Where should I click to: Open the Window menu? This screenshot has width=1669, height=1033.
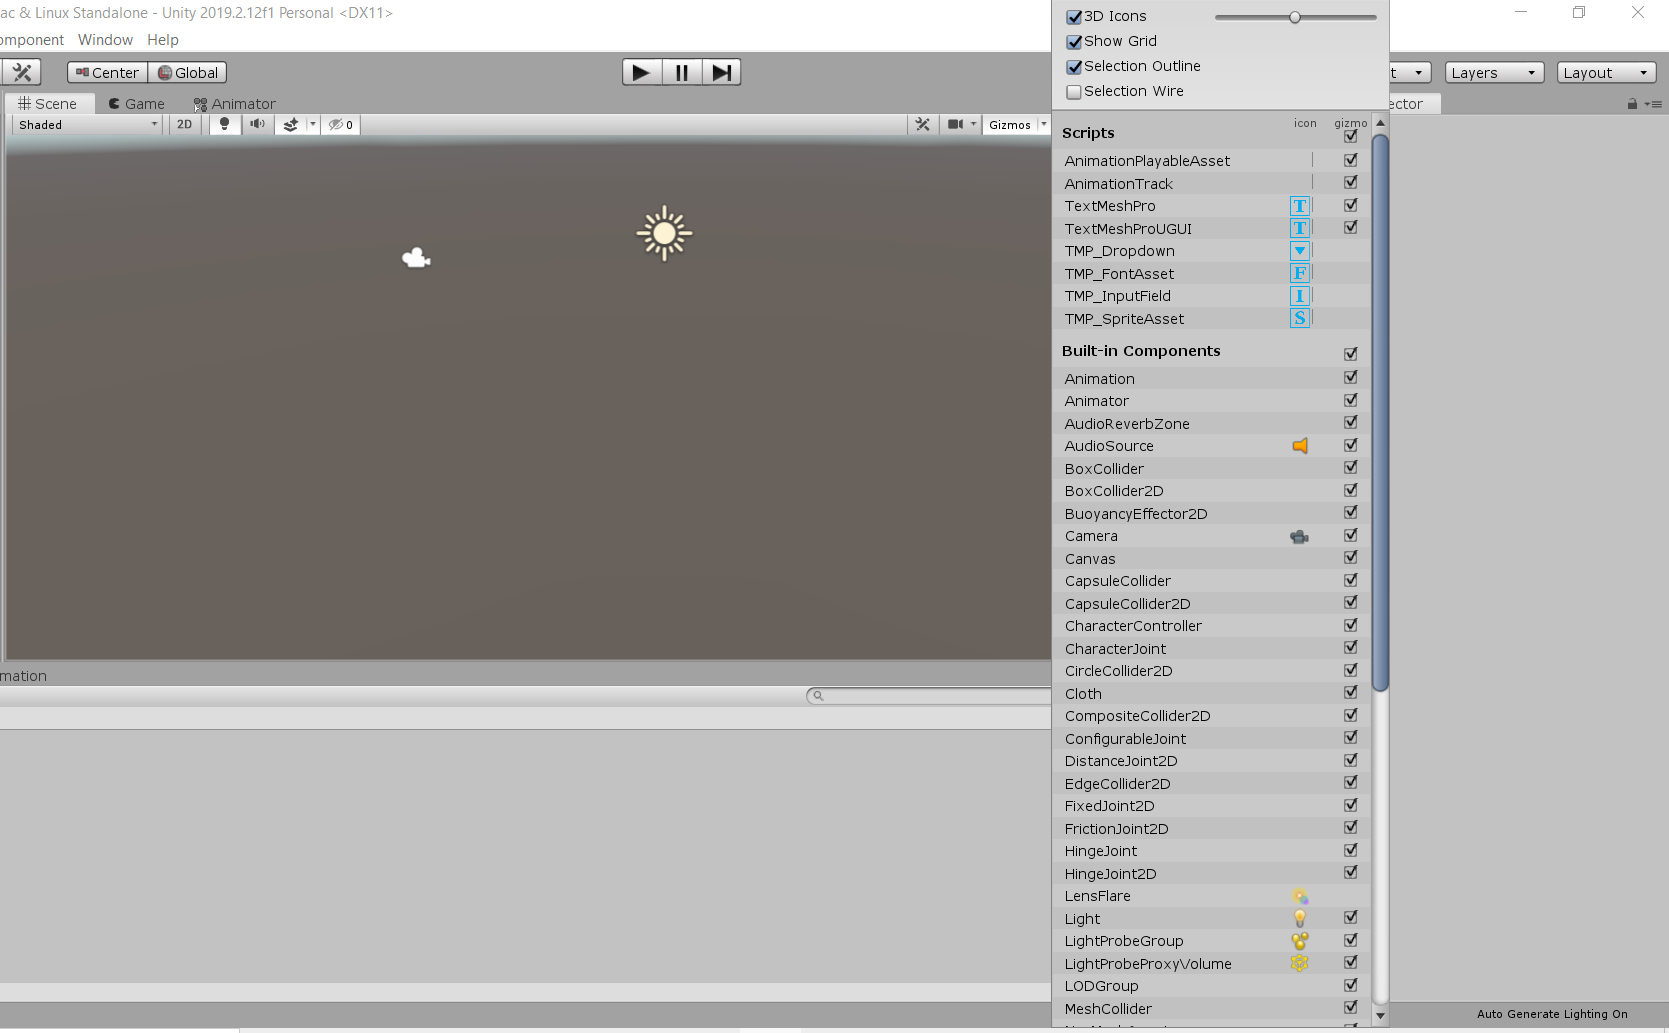pos(105,40)
